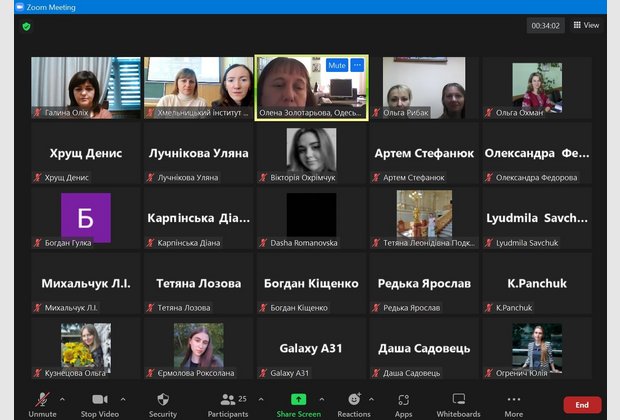Select the Хрущ Денис participant tile

pos(86,153)
